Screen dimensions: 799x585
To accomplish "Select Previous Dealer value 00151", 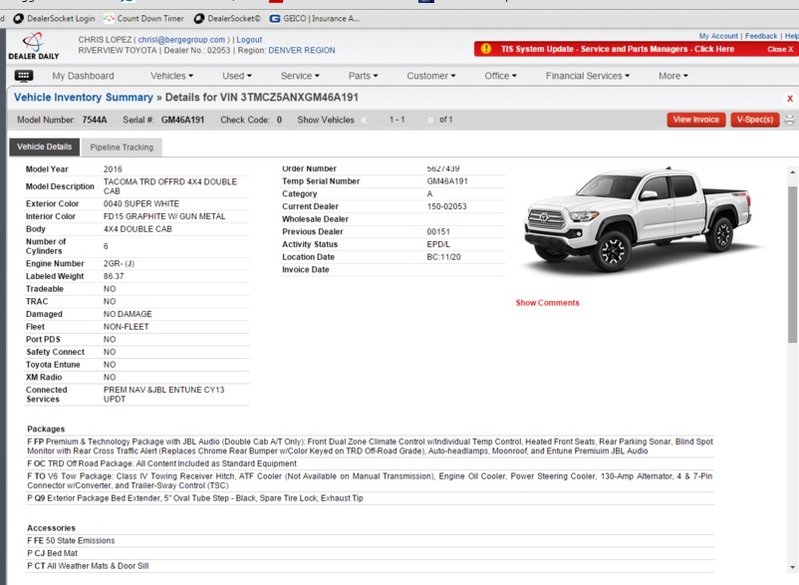I will click(438, 232).
